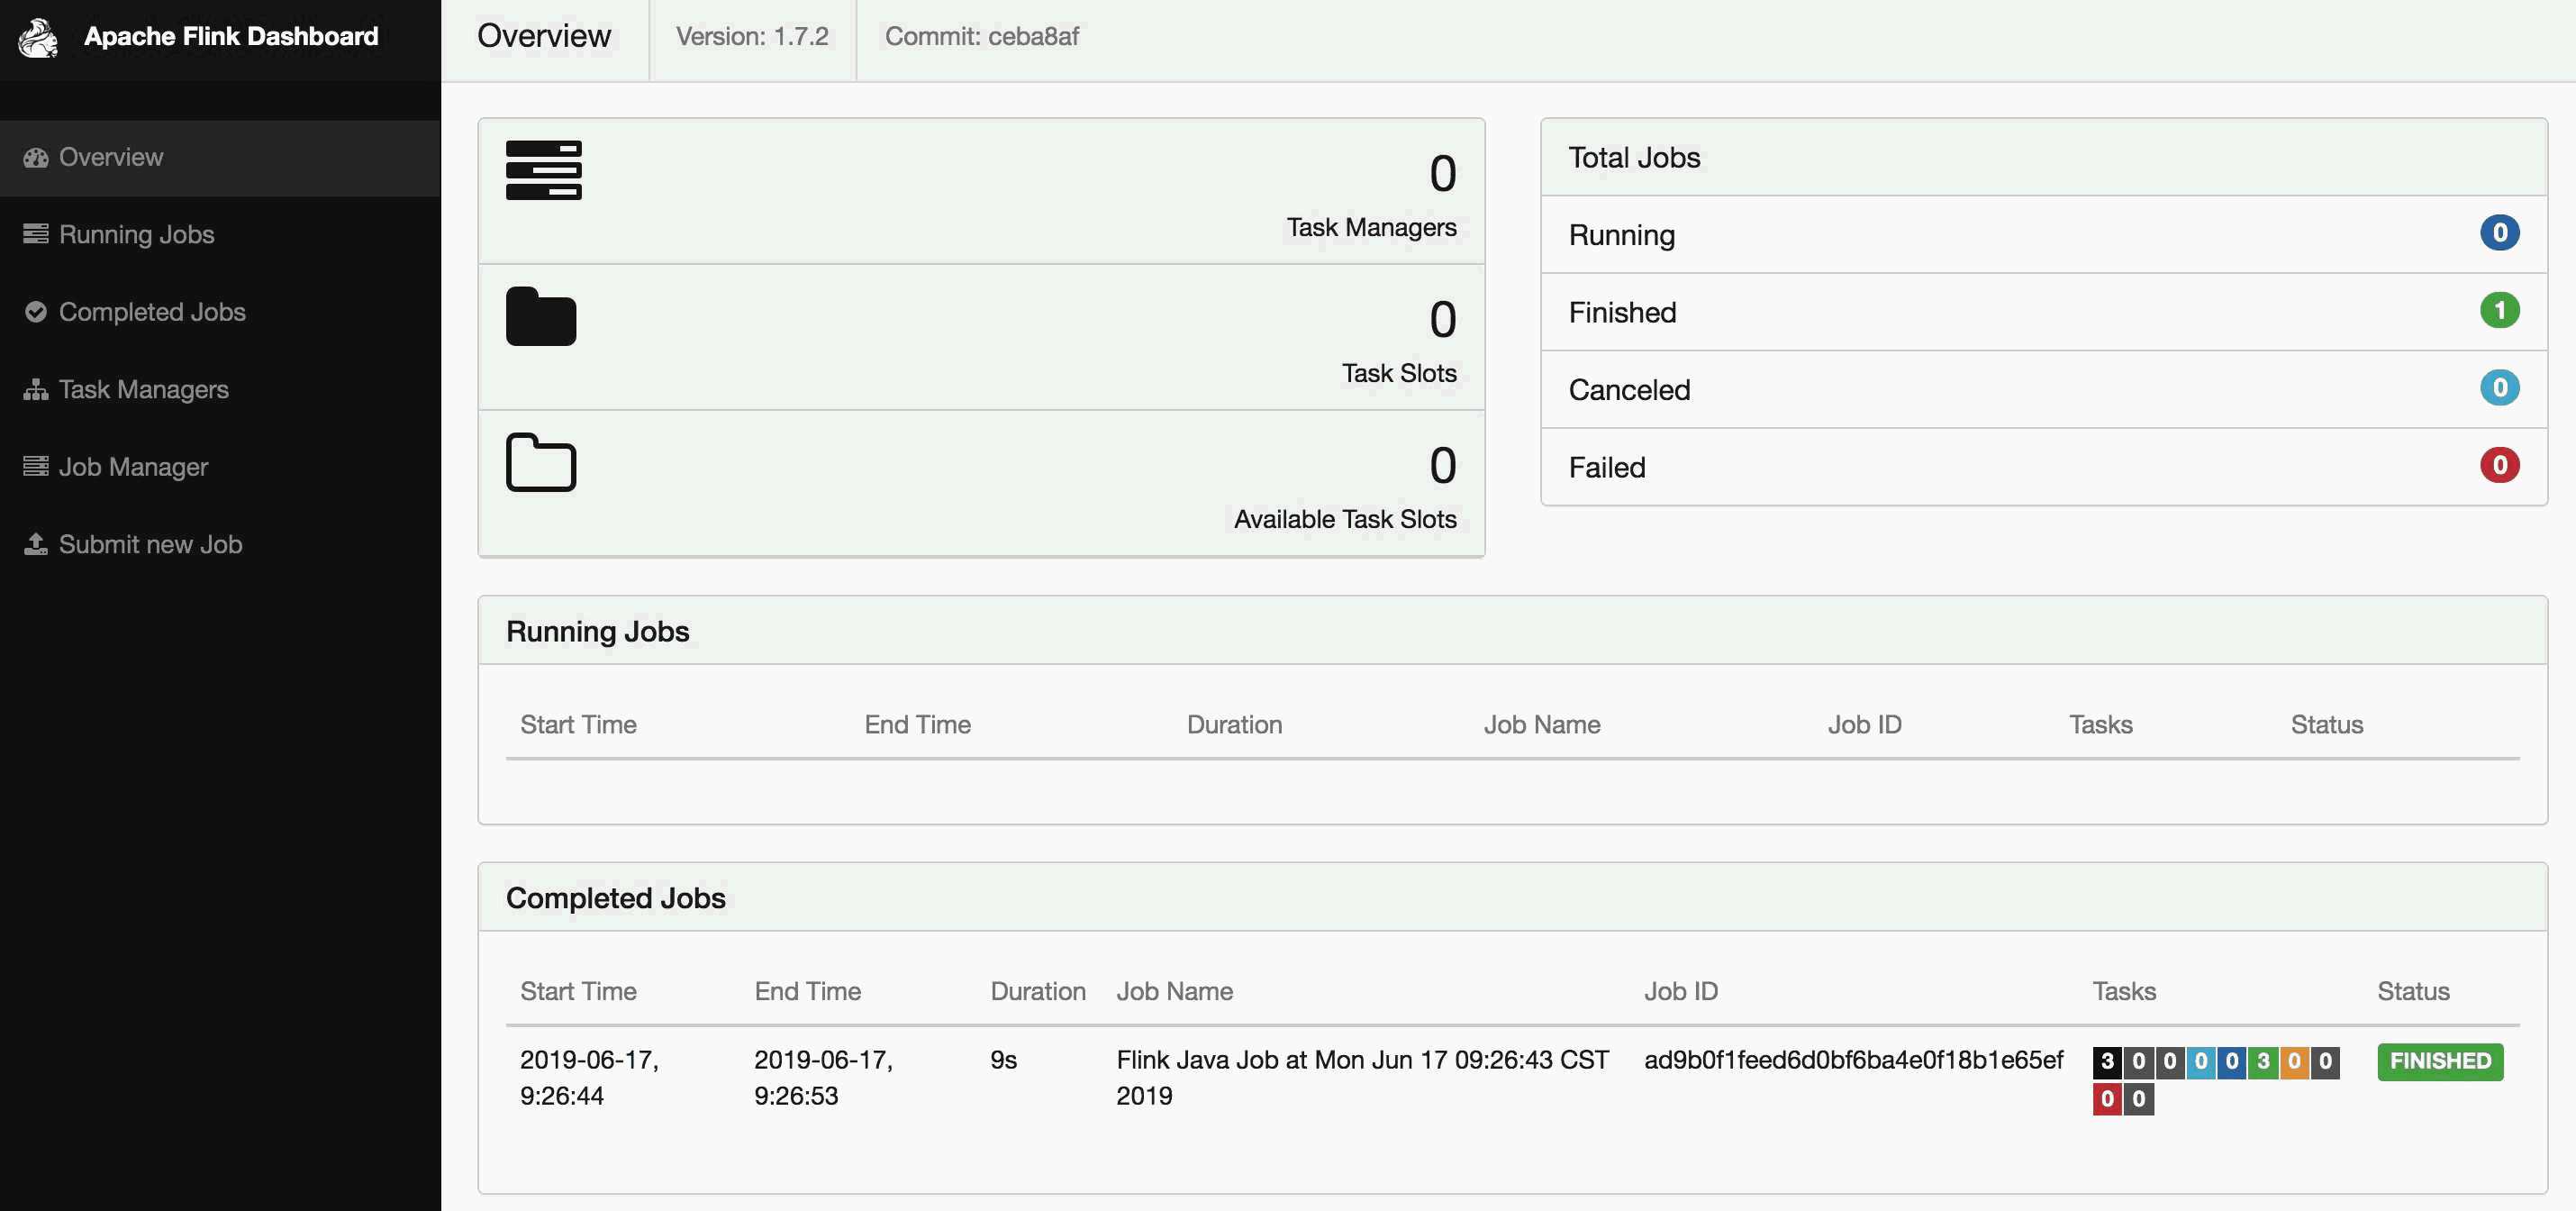Image resolution: width=2576 pixels, height=1211 pixels.
Task: Click the '9s' duration cell
Action: [x=1003, y=1061]
